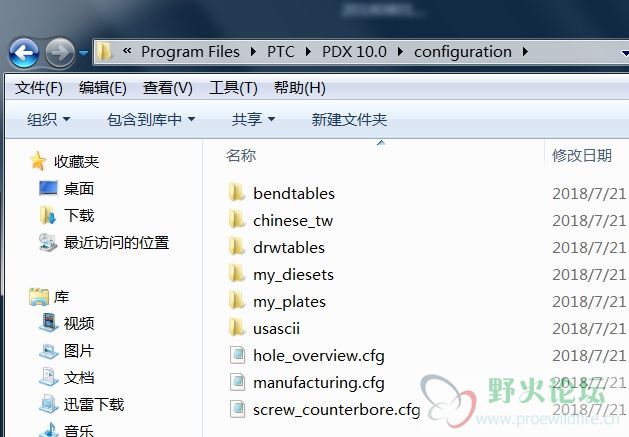This screenshot has height=437, width=629.
Task: Click the drwtables folder icon
Action: (237, 246)
